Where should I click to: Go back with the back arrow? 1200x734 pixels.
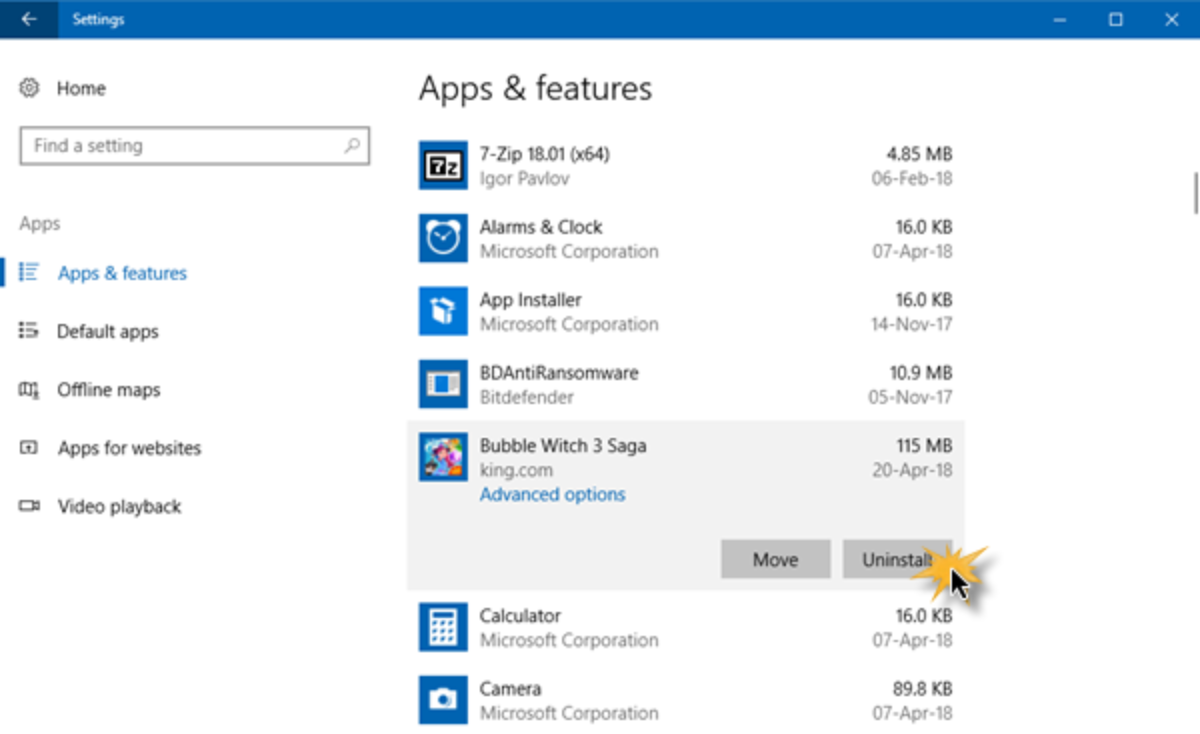29,19
